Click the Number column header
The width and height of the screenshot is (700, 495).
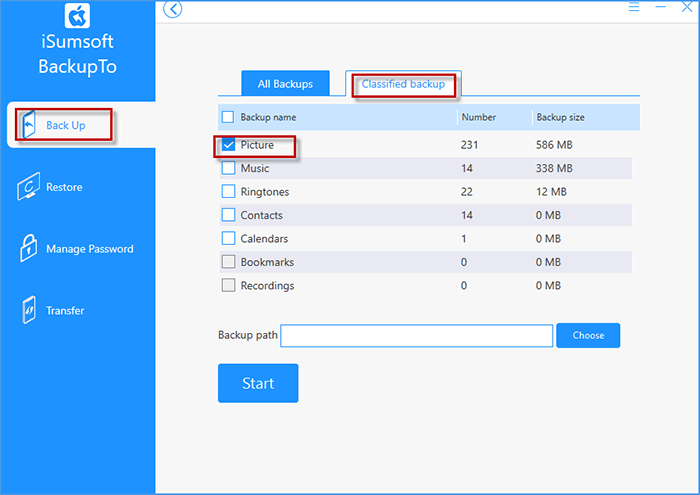coord(479,117)
